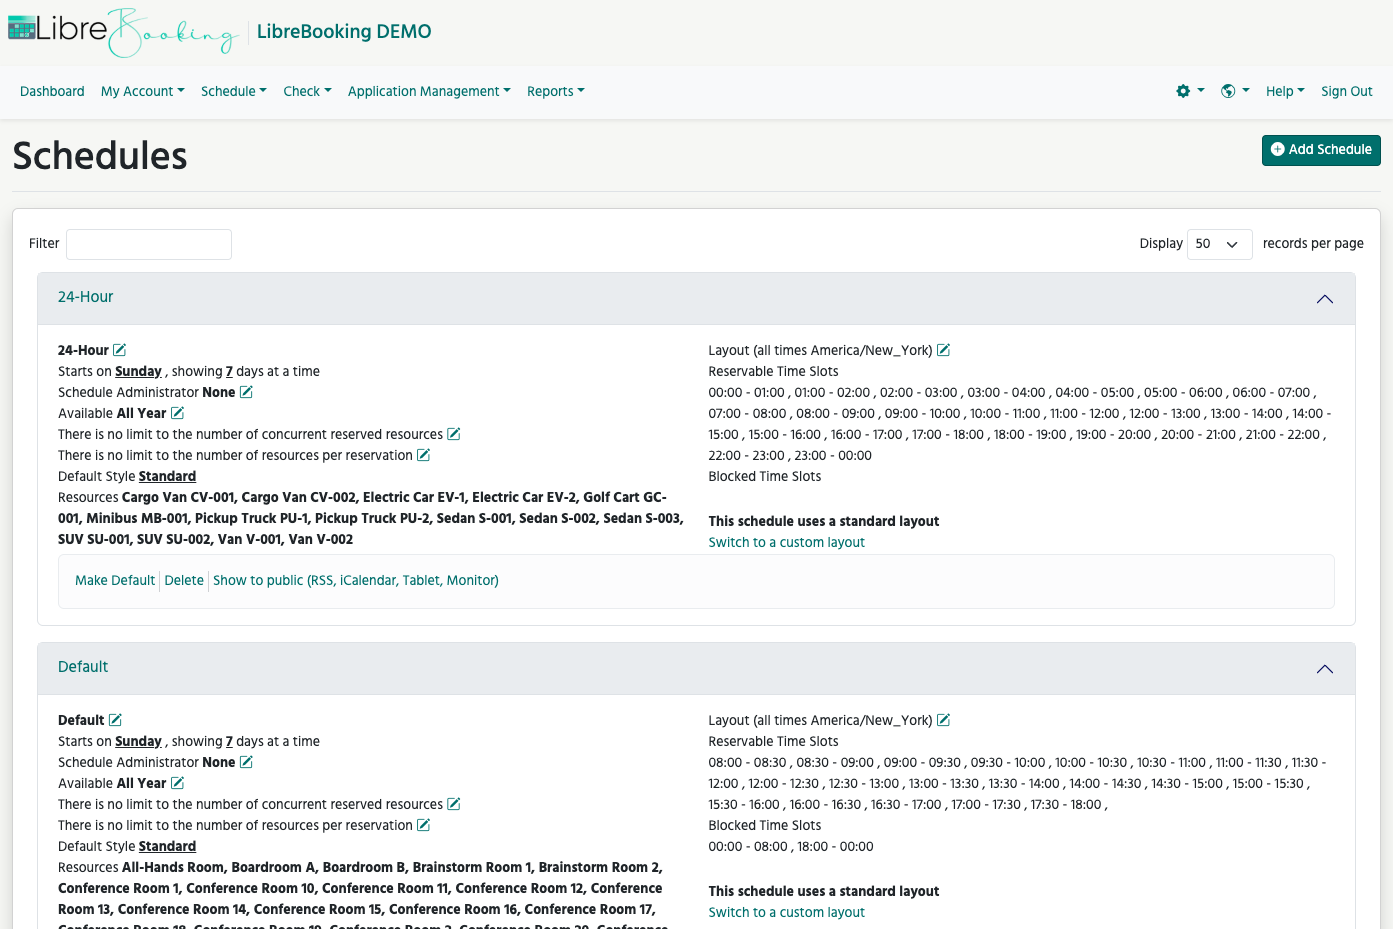
Task: Edit layout icon of Default schedule
Action: [x=943, y=720]
